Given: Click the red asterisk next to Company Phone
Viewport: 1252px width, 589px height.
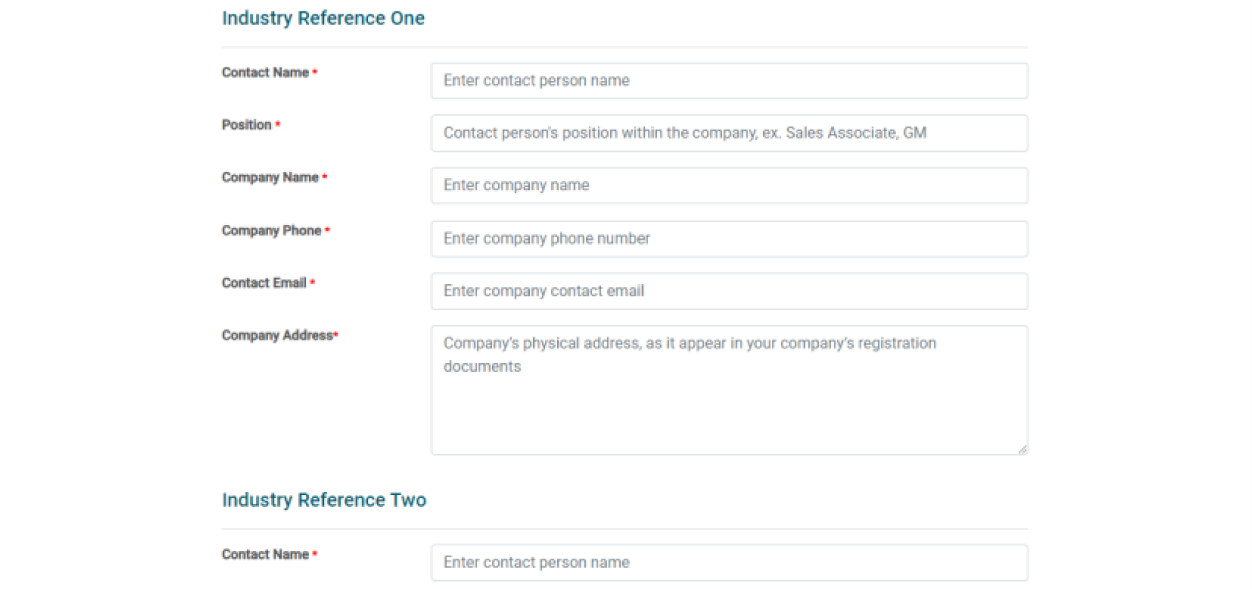Looking at the screenshot, I should click(x=327, y=231).
